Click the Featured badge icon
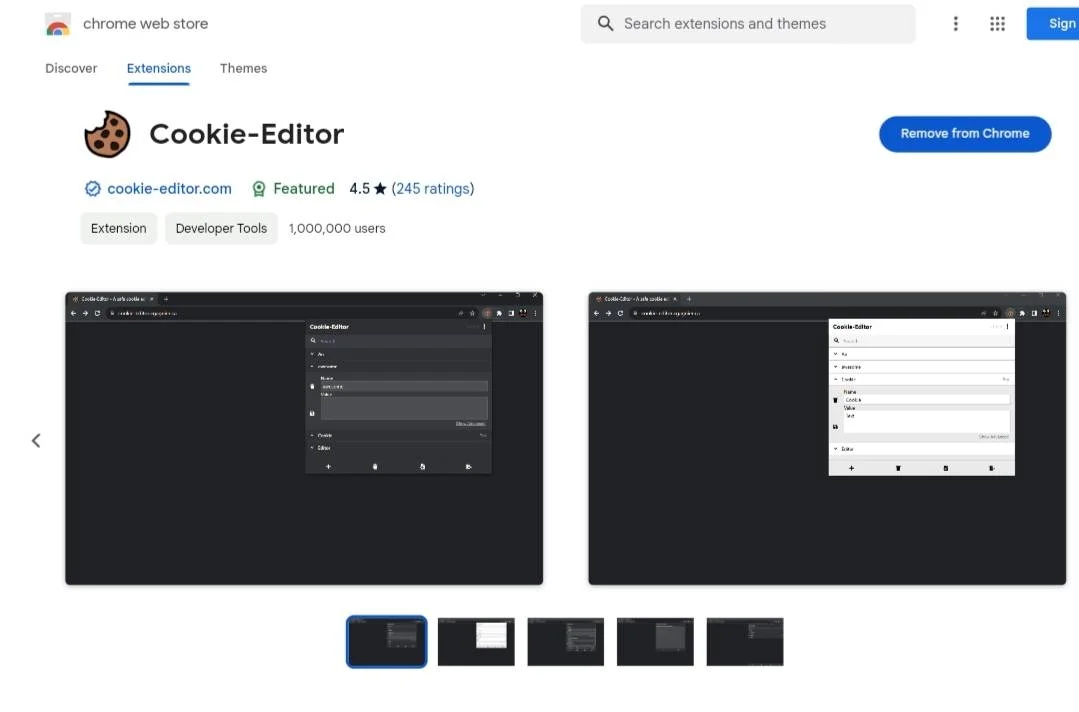Screen dimensions: 1079x712 tap(259, 188)
